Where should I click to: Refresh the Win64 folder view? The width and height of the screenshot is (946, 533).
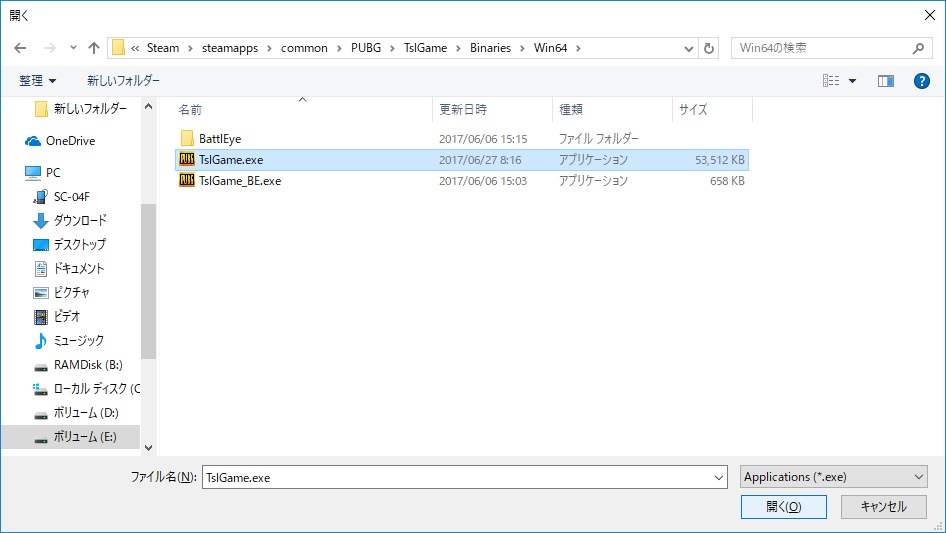709,48
